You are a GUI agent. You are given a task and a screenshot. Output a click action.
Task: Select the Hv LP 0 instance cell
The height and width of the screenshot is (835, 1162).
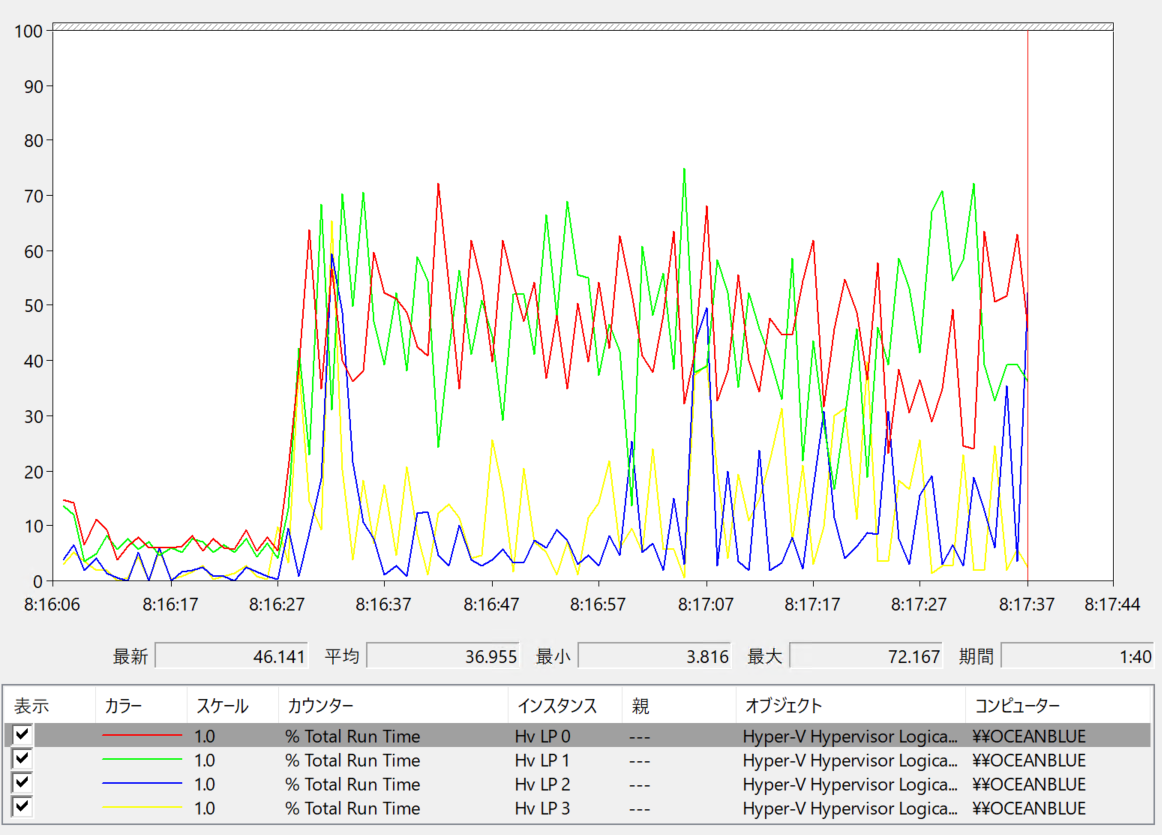(x=542, y=736)
